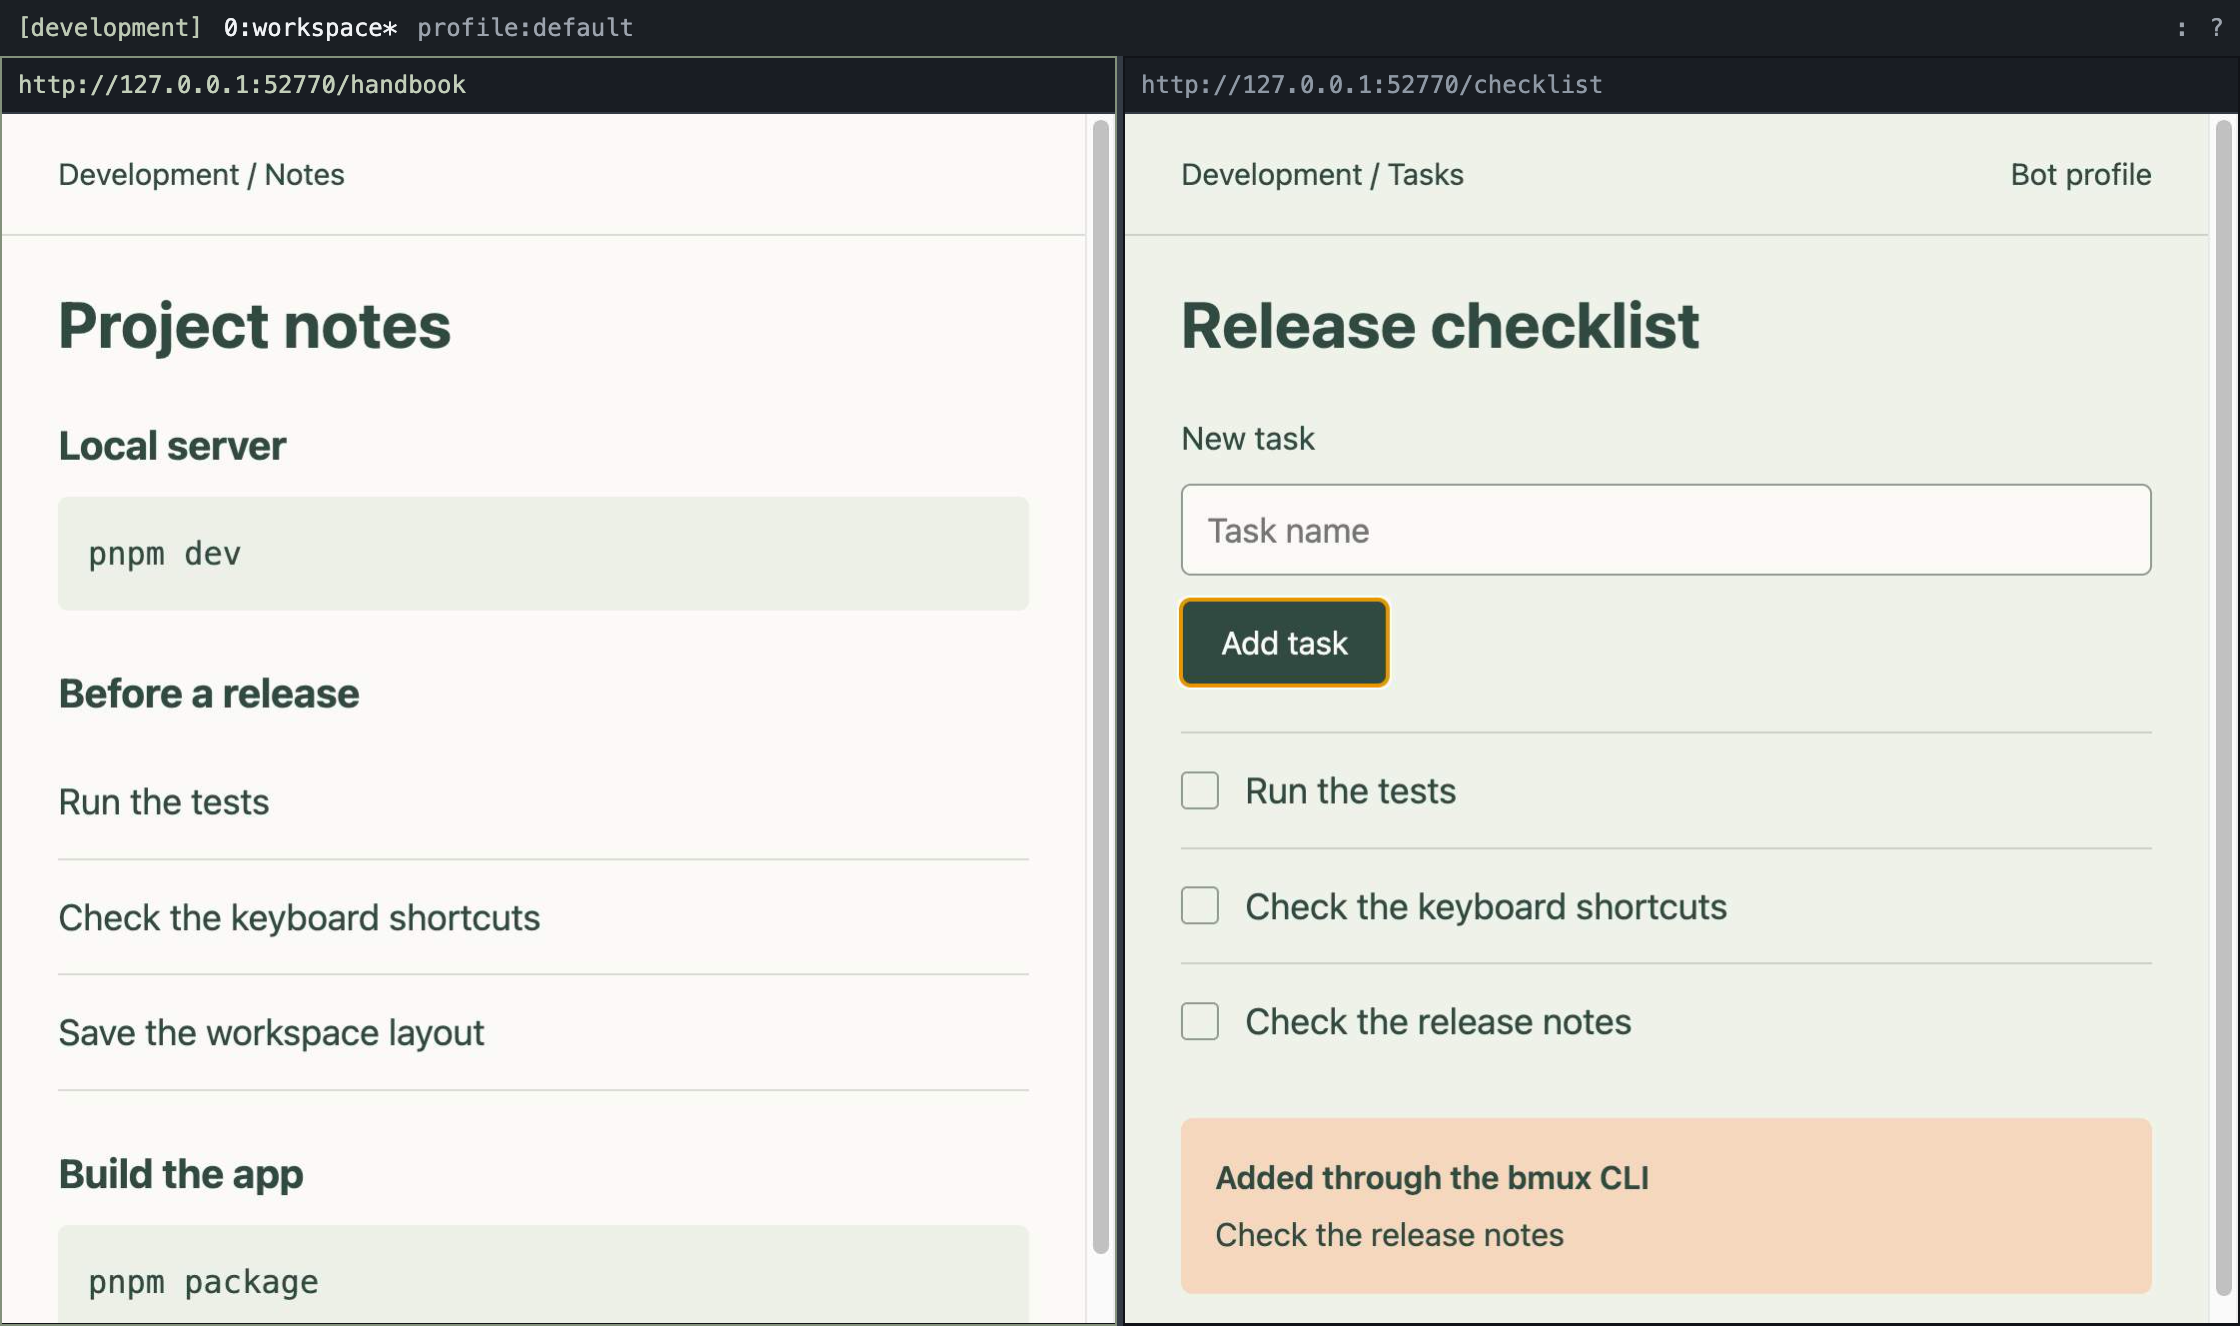Open the question mark help icon
This screenshot has height=1326, width=2240.
point(2216,28)
